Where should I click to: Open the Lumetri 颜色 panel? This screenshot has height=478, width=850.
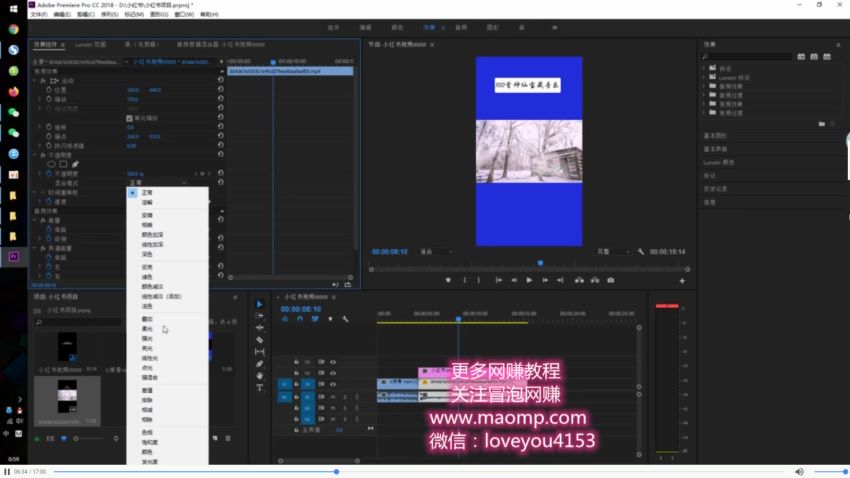pyautogui.click(x=719, y=163)
